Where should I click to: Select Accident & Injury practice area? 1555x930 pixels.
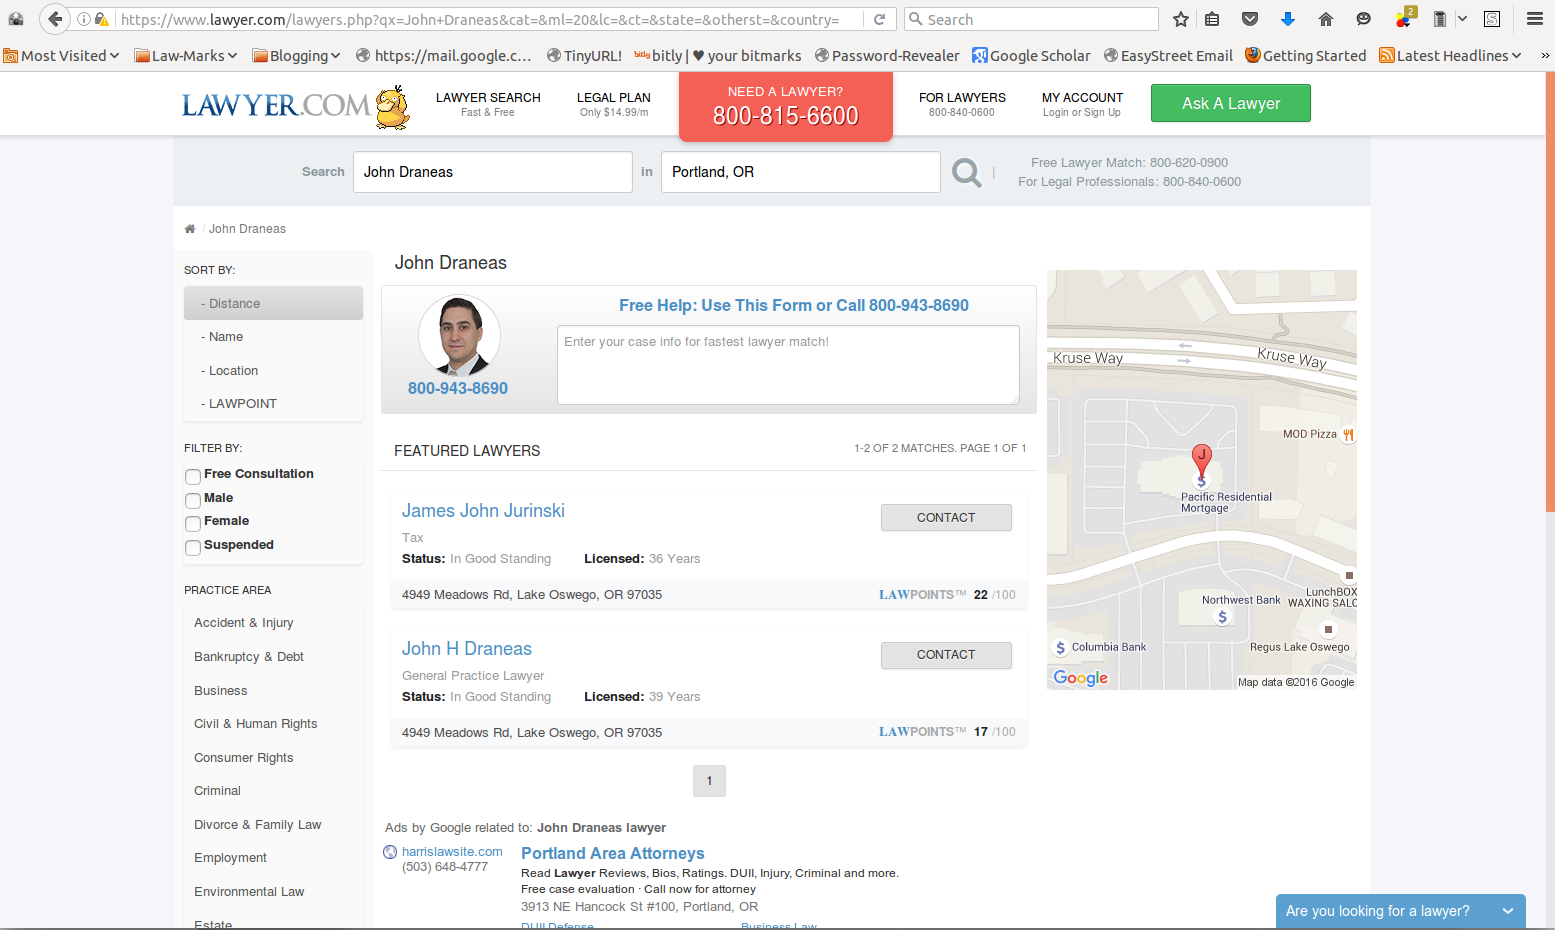pos(244,623)
